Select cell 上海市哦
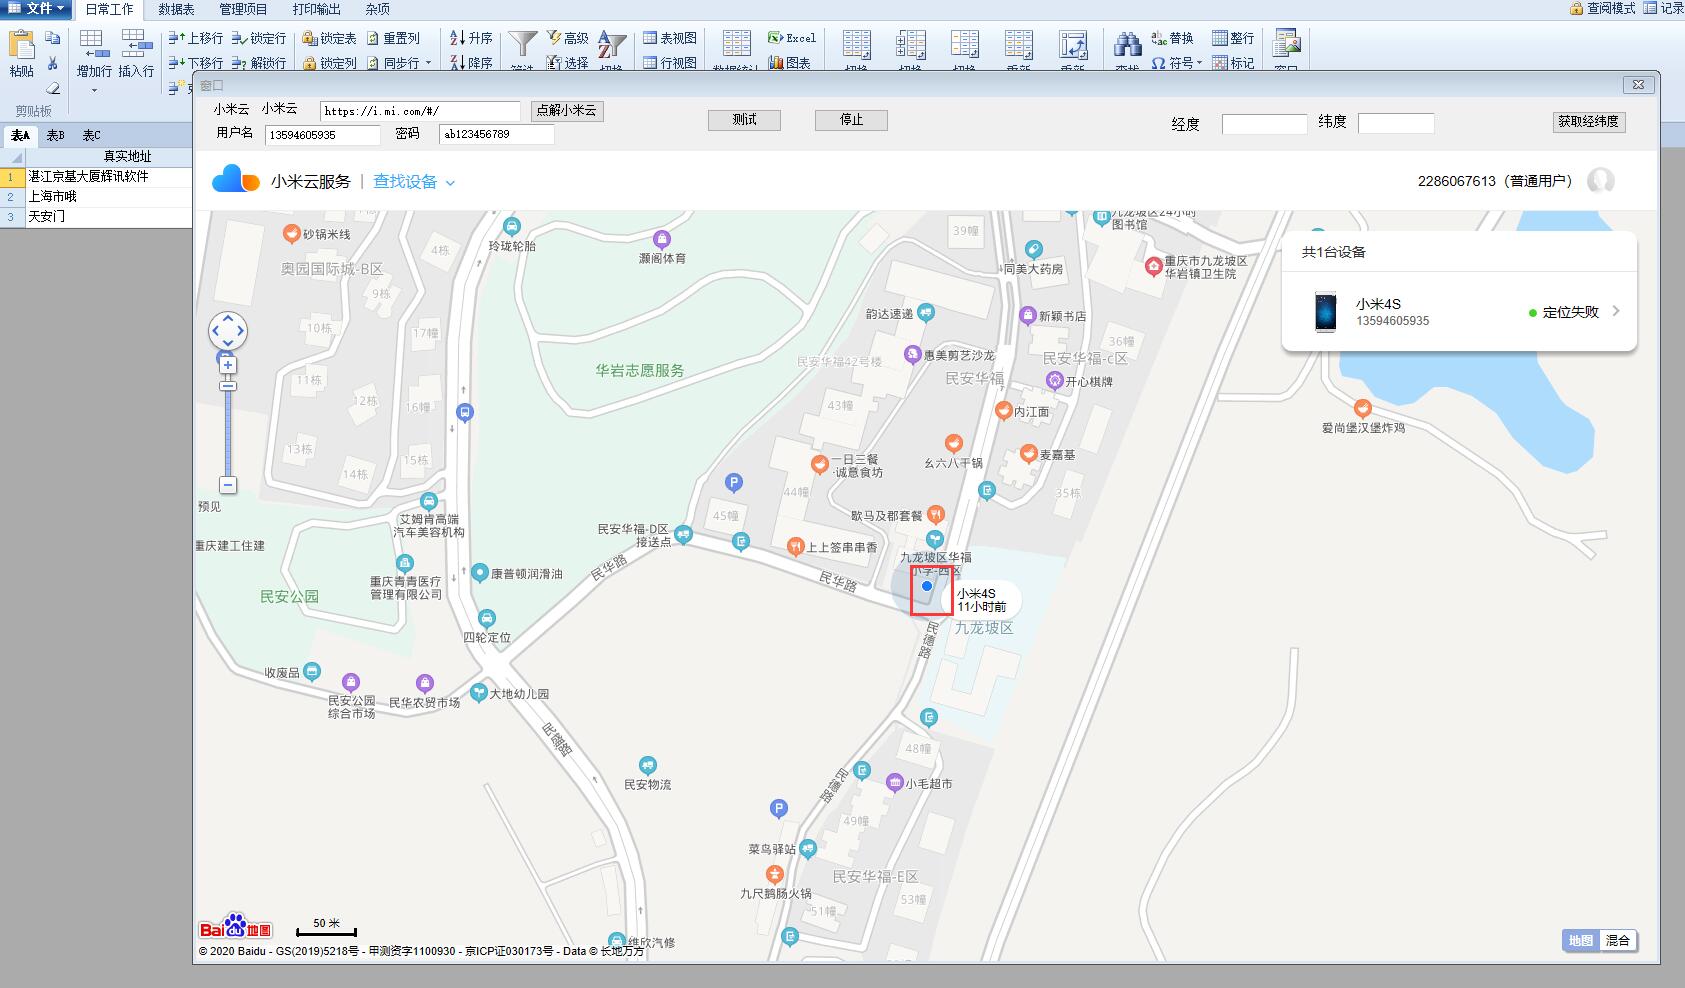Image resolution: width=1685 pixels, height=988 pixels. click(108, 196)
